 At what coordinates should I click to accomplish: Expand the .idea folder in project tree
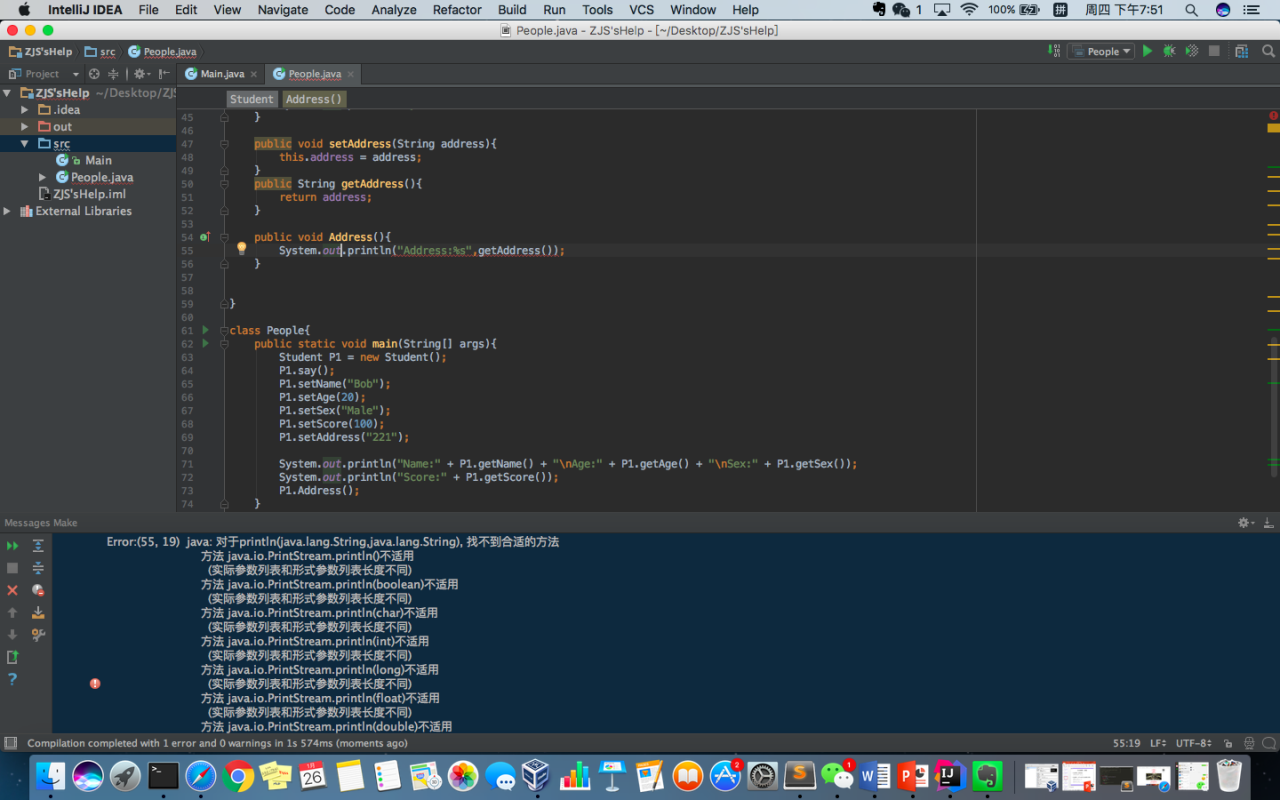25,110
